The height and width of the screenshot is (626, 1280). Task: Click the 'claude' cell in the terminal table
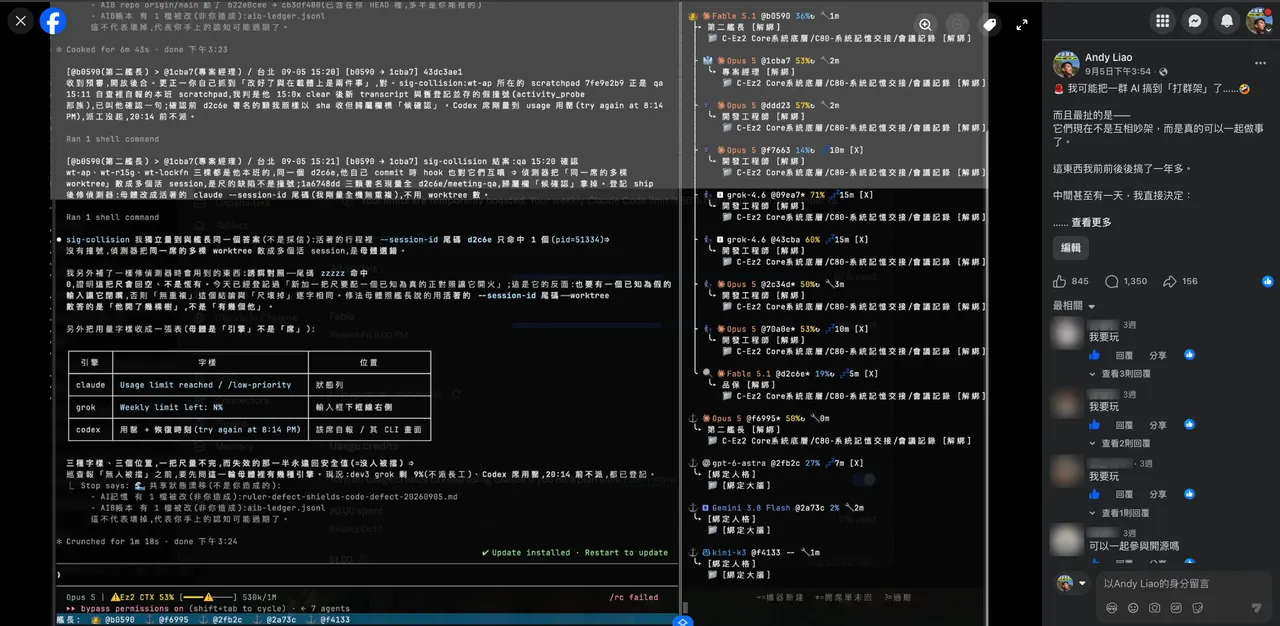click(x=91, y=384)
